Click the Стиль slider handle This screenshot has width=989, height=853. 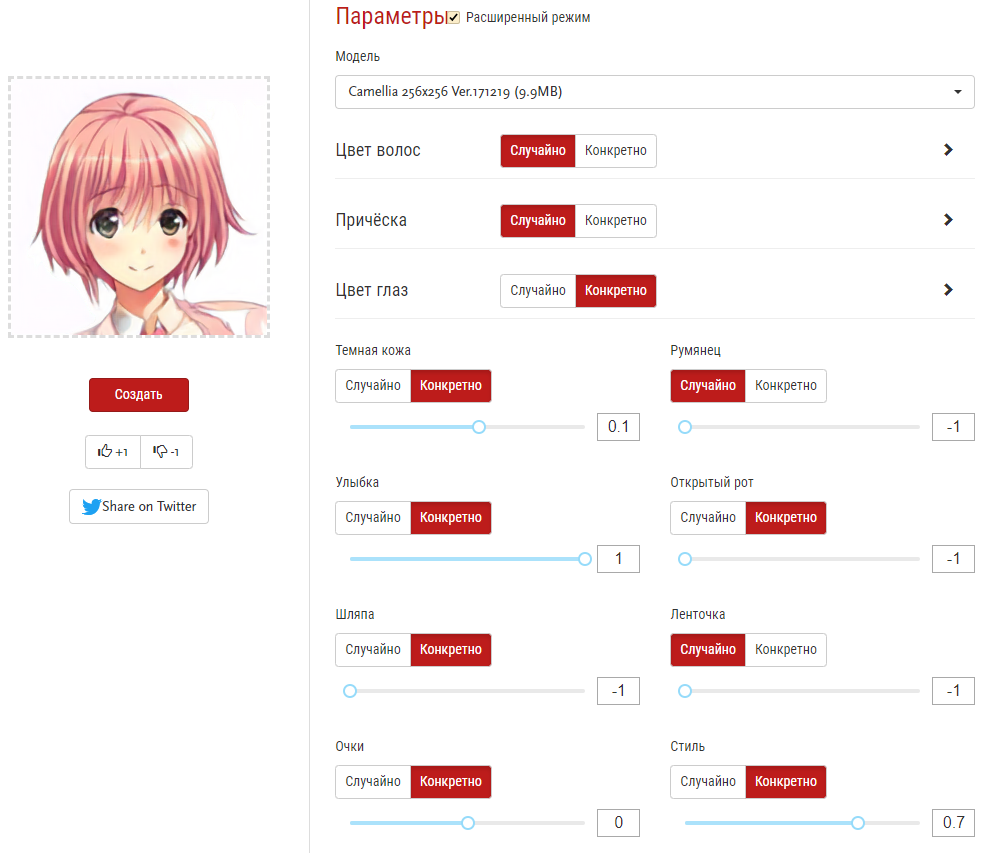click(x=858, y=823)
